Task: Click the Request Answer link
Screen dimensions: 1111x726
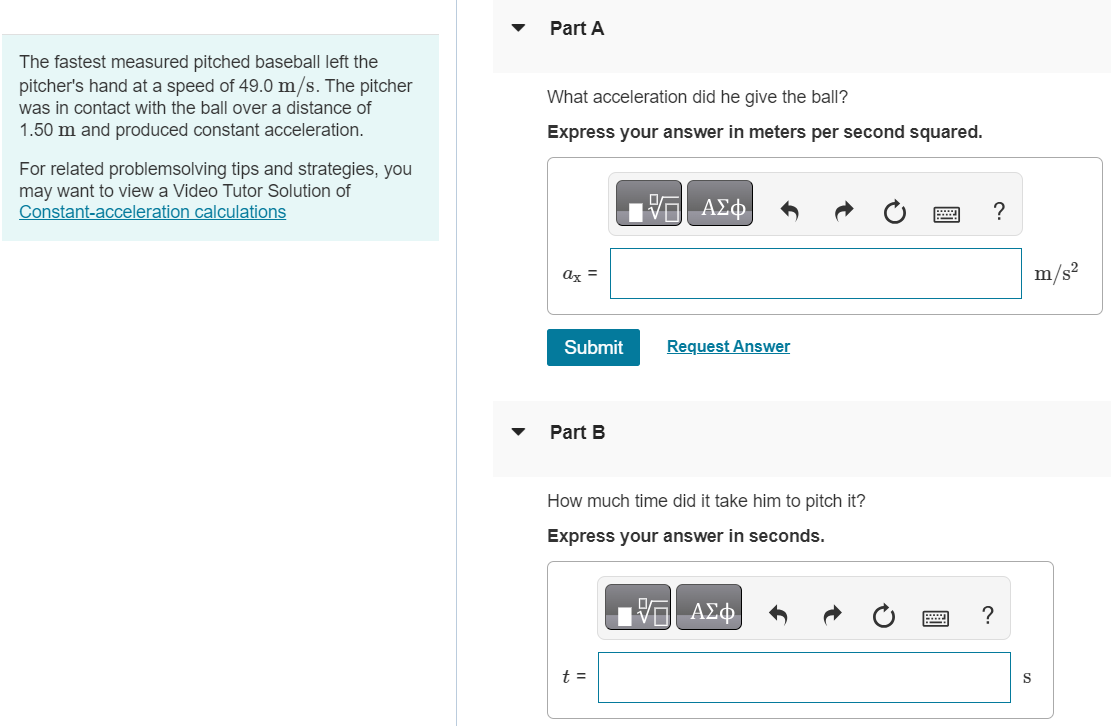Action: (x=728, y=346)
